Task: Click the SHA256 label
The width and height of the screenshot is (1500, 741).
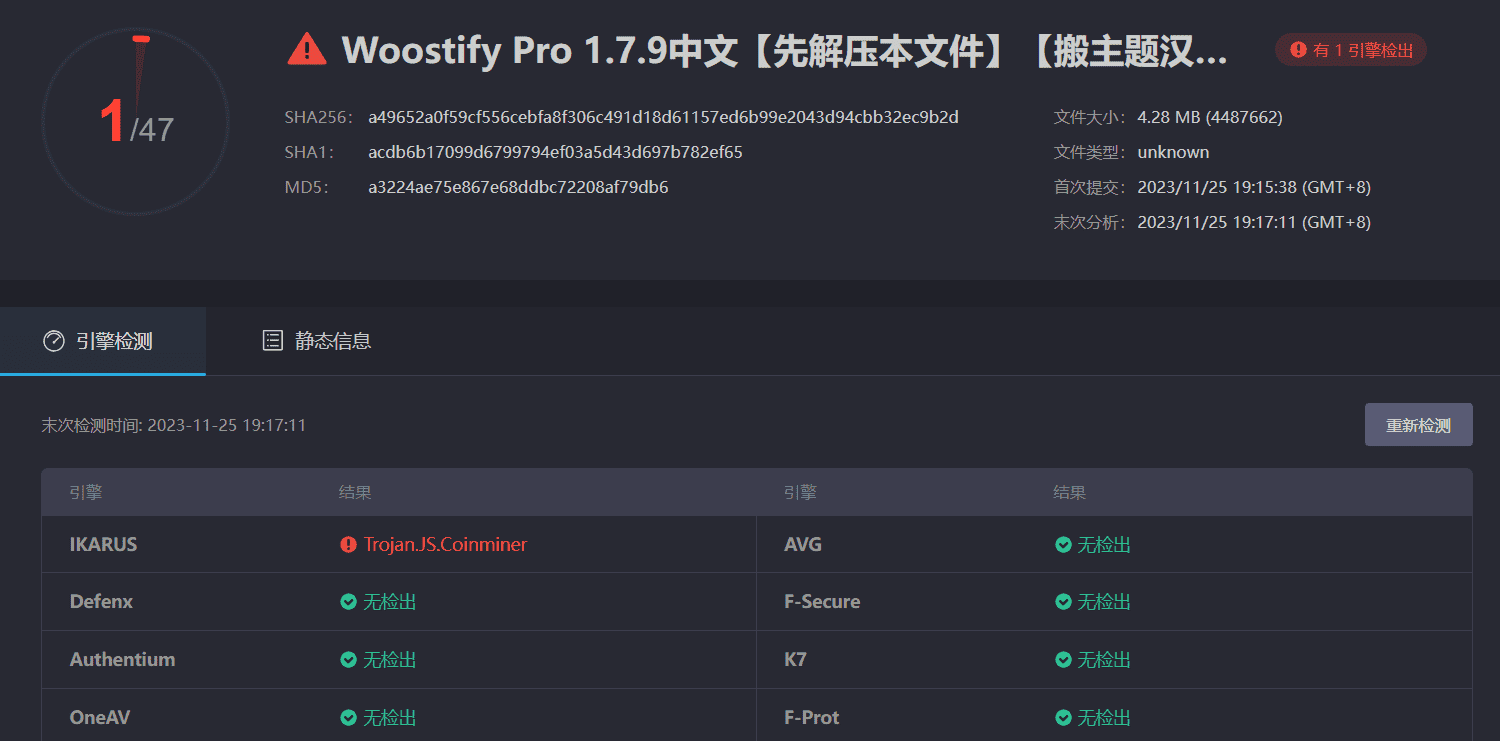Action: click(319, 117)
